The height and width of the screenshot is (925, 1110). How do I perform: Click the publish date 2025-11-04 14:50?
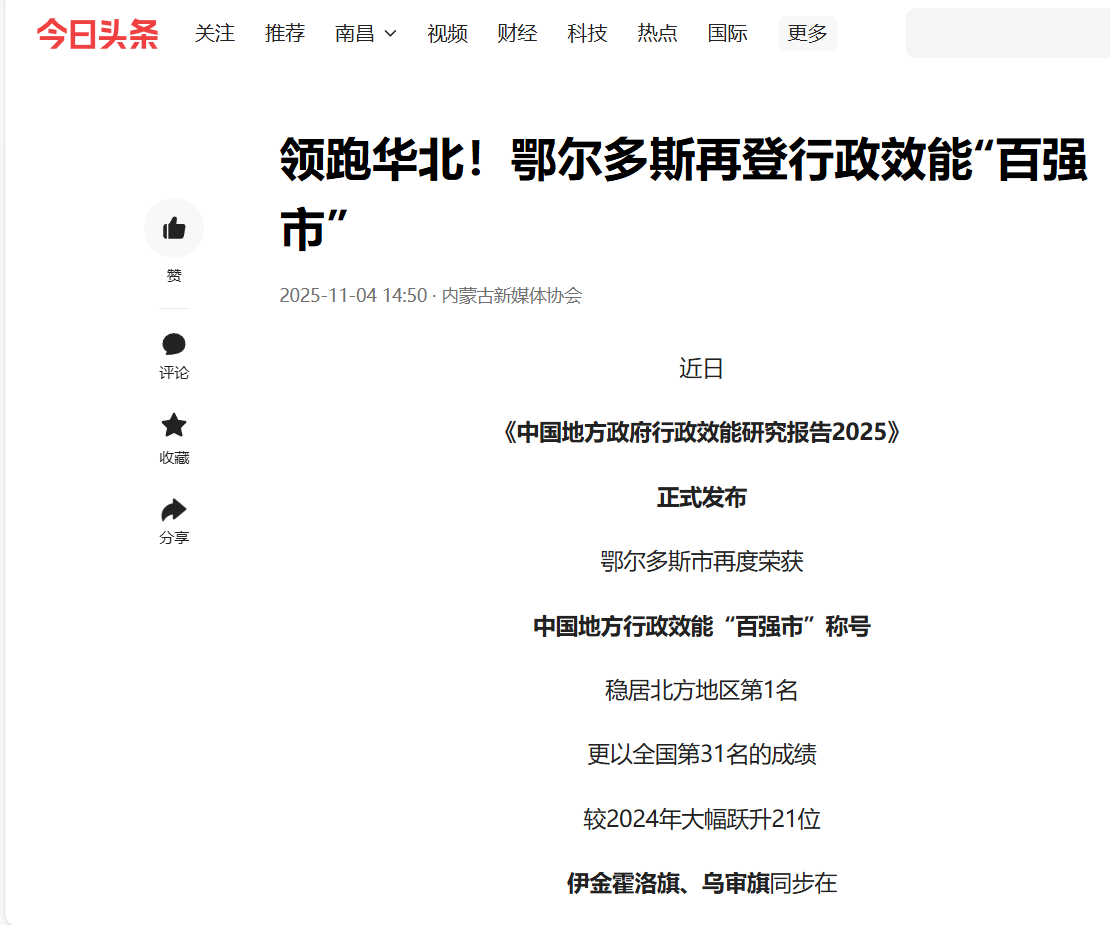click(352, 296)
